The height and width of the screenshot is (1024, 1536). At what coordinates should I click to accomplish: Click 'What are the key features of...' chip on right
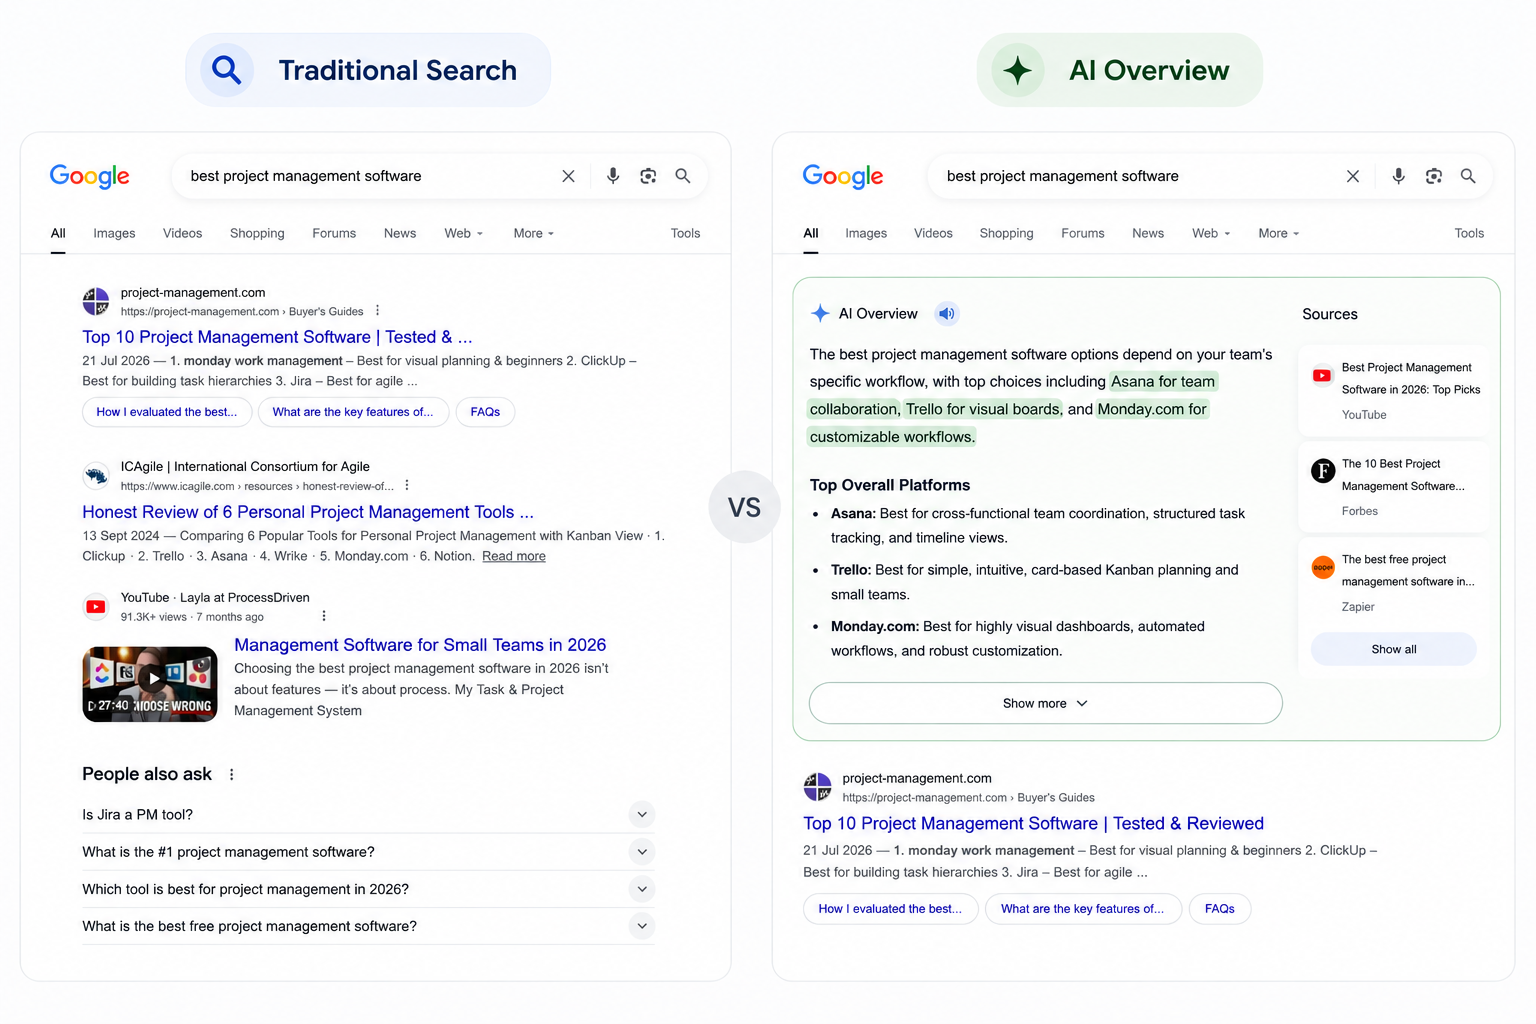(x=1083, y=909)
